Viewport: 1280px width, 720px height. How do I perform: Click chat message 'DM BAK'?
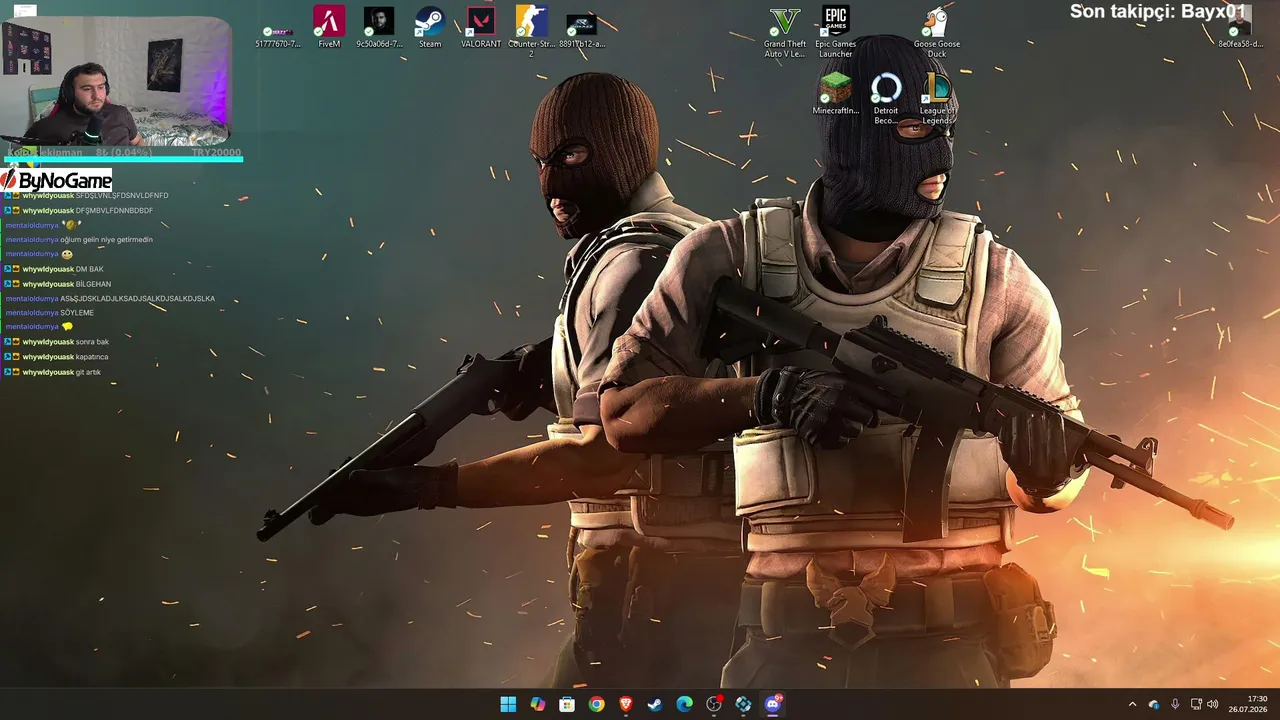90,269
